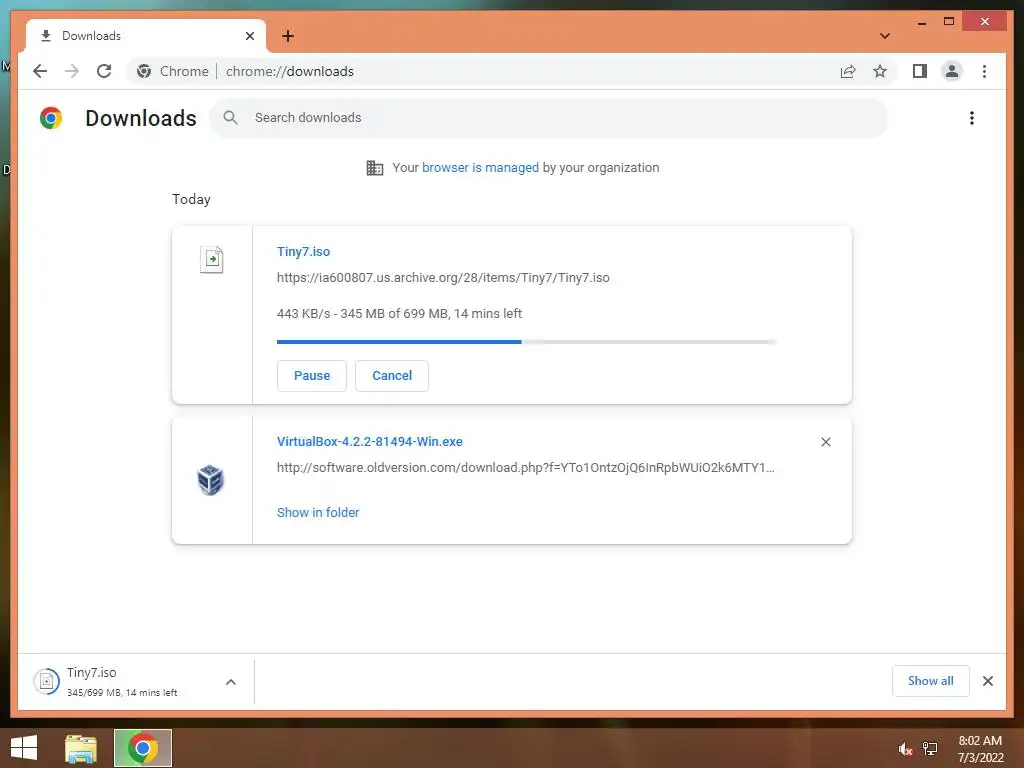Expand Tiny7.iso shelf item options chevron
The image size is (1024, 768).
click(231, 682)
